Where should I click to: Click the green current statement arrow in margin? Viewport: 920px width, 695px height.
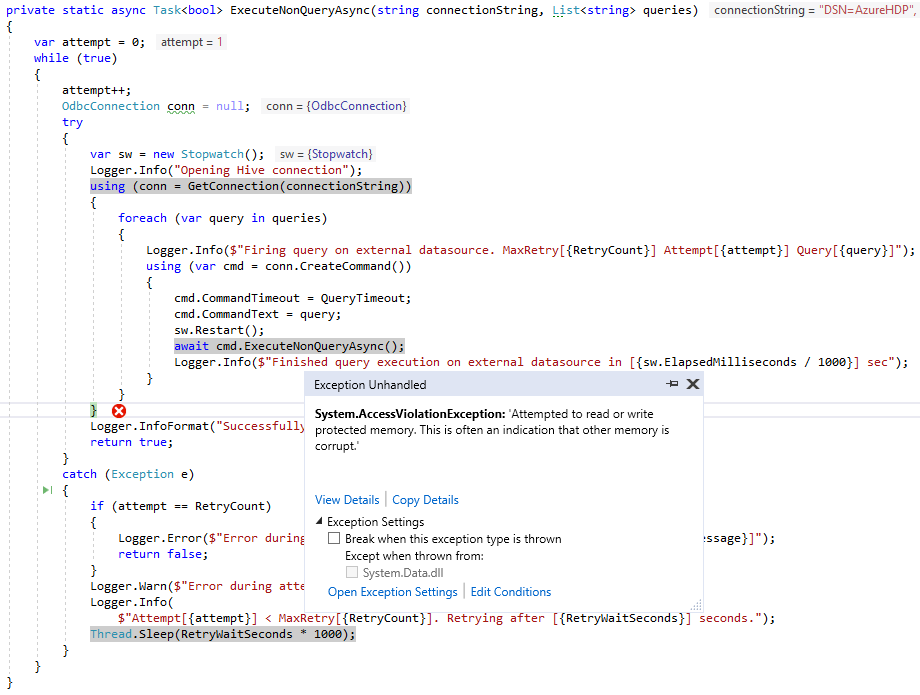(48, 490)
